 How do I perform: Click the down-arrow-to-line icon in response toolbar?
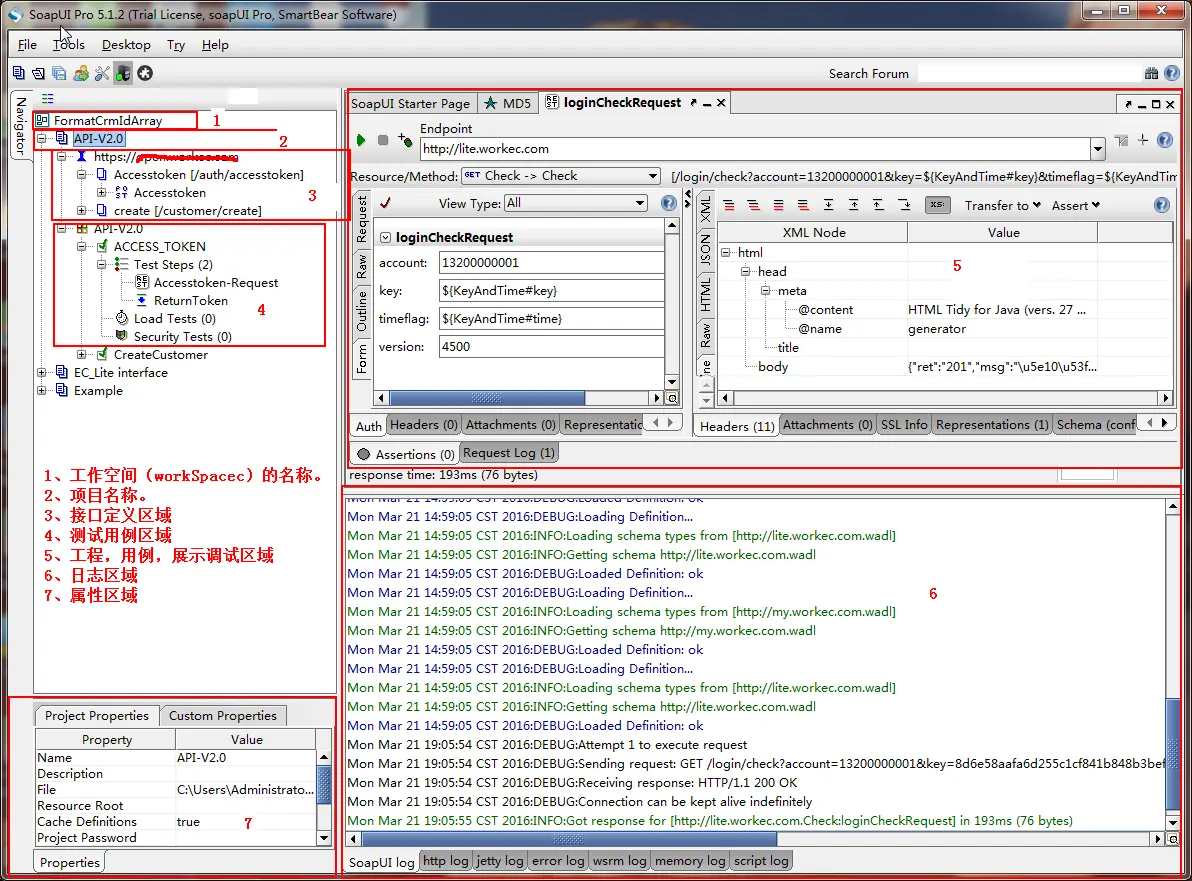coord(829,204)
